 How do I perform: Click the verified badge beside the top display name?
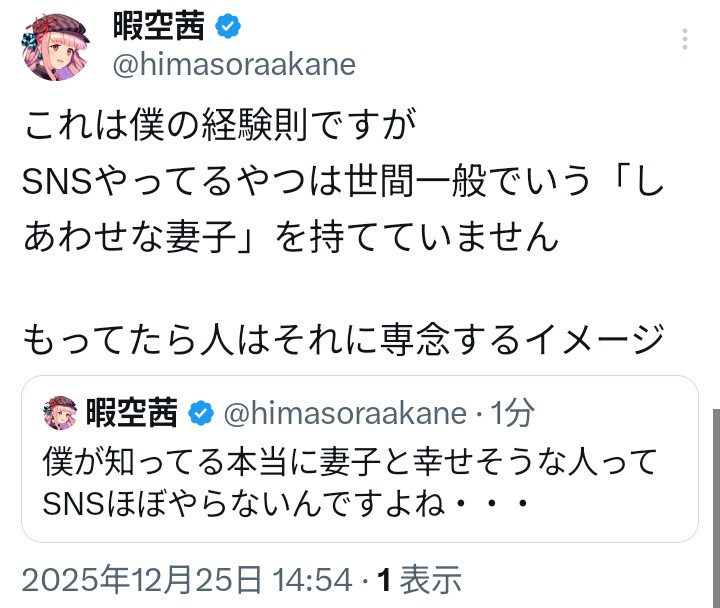pos(228,27)
